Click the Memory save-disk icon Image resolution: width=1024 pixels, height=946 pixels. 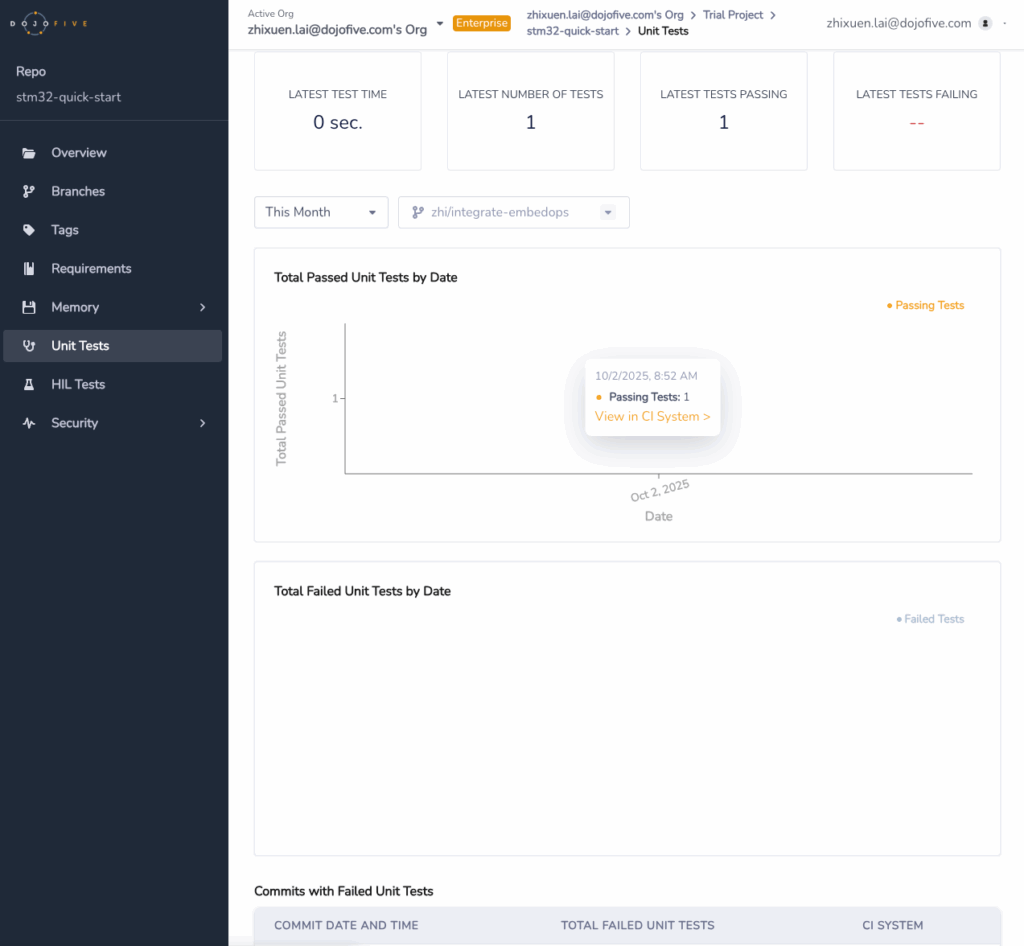tap(29, 308)
